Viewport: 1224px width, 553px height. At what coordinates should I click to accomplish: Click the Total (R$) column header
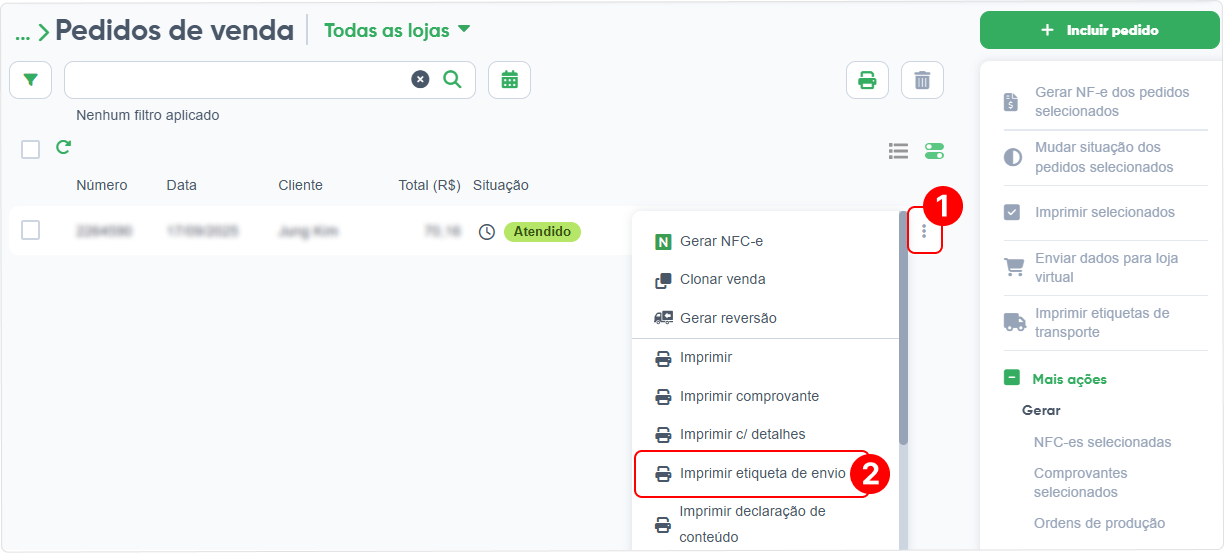pyautogui.click(x=429, y=185)
